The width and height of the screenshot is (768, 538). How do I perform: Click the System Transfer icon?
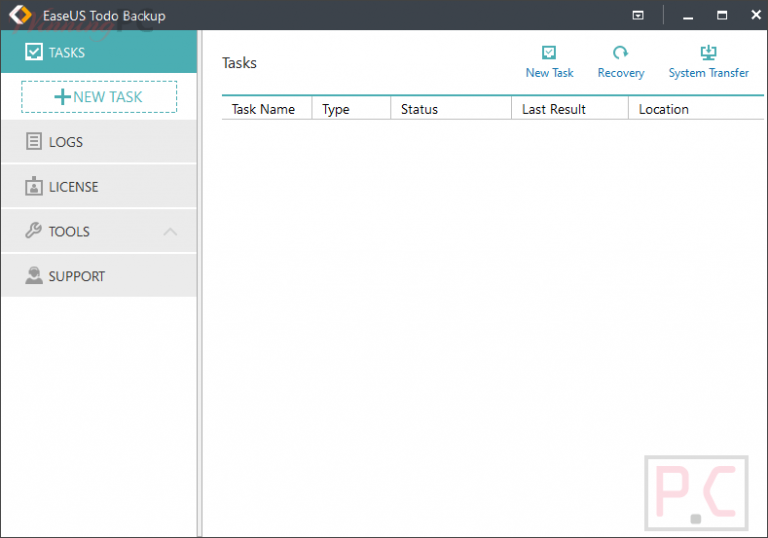[708, 52]
